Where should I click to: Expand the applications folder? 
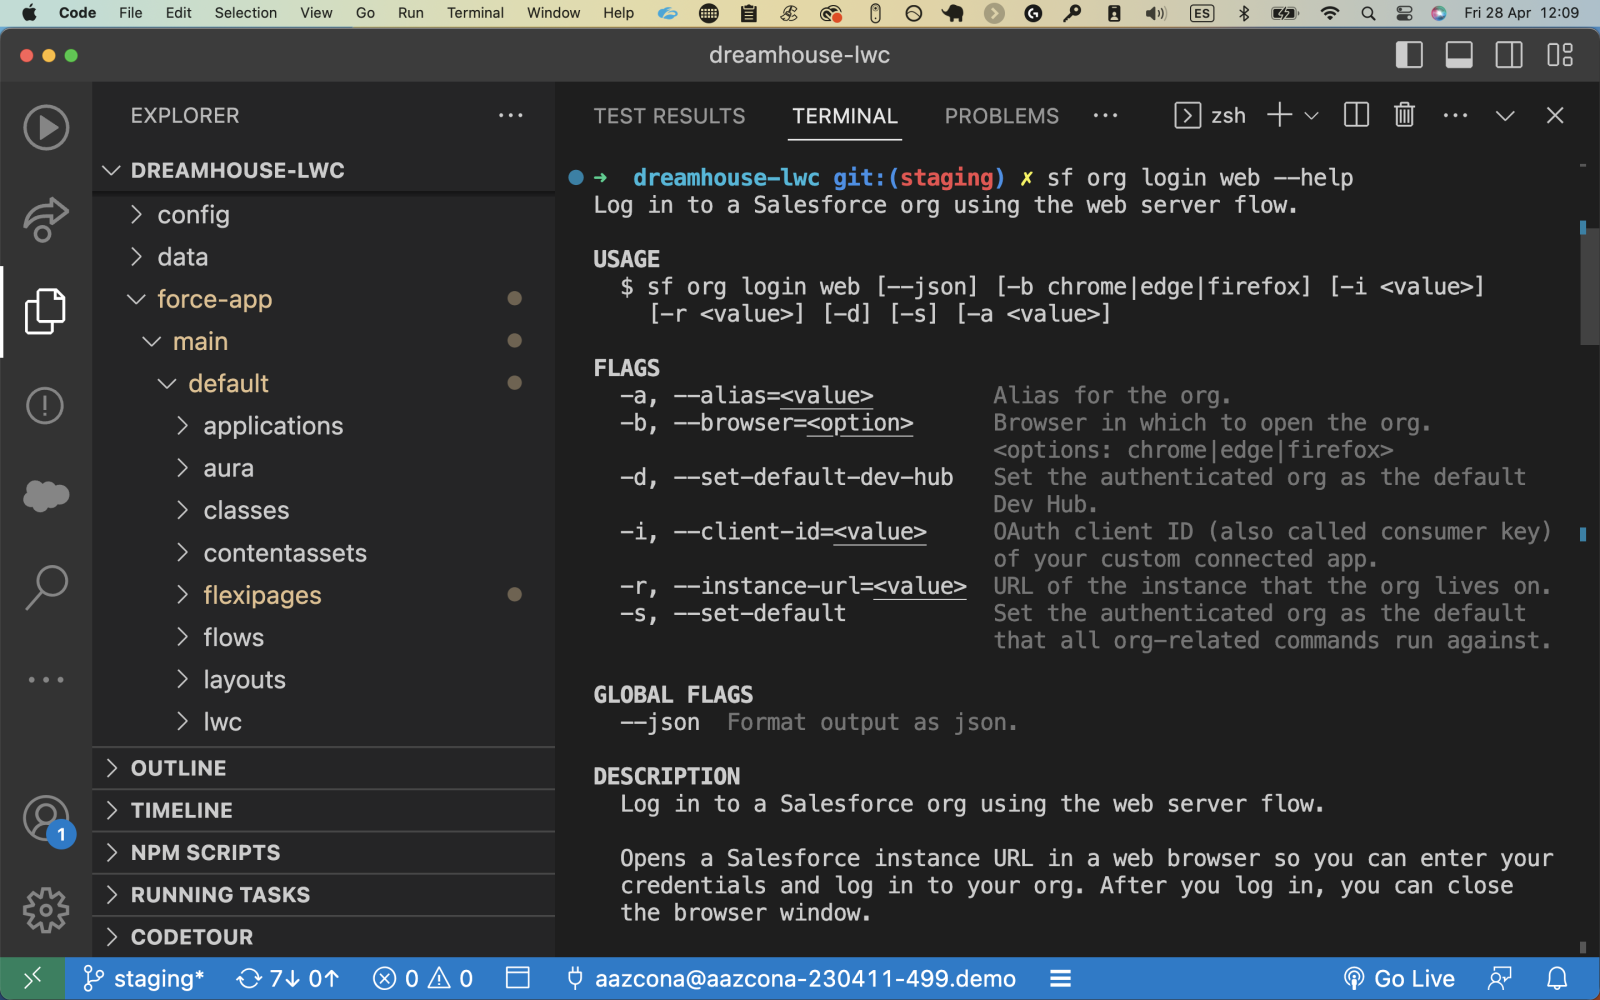coord(324,426)
